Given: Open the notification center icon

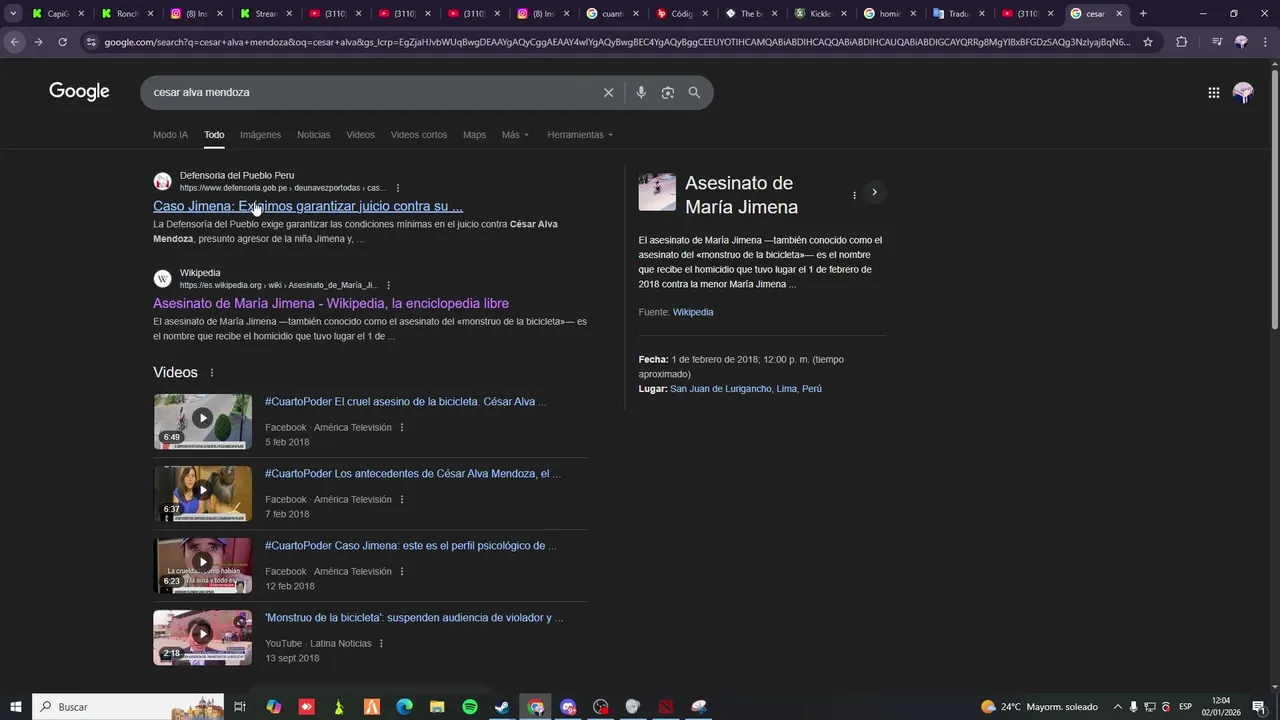Looking at the screenshot, I should click(x=1259, y=707).
